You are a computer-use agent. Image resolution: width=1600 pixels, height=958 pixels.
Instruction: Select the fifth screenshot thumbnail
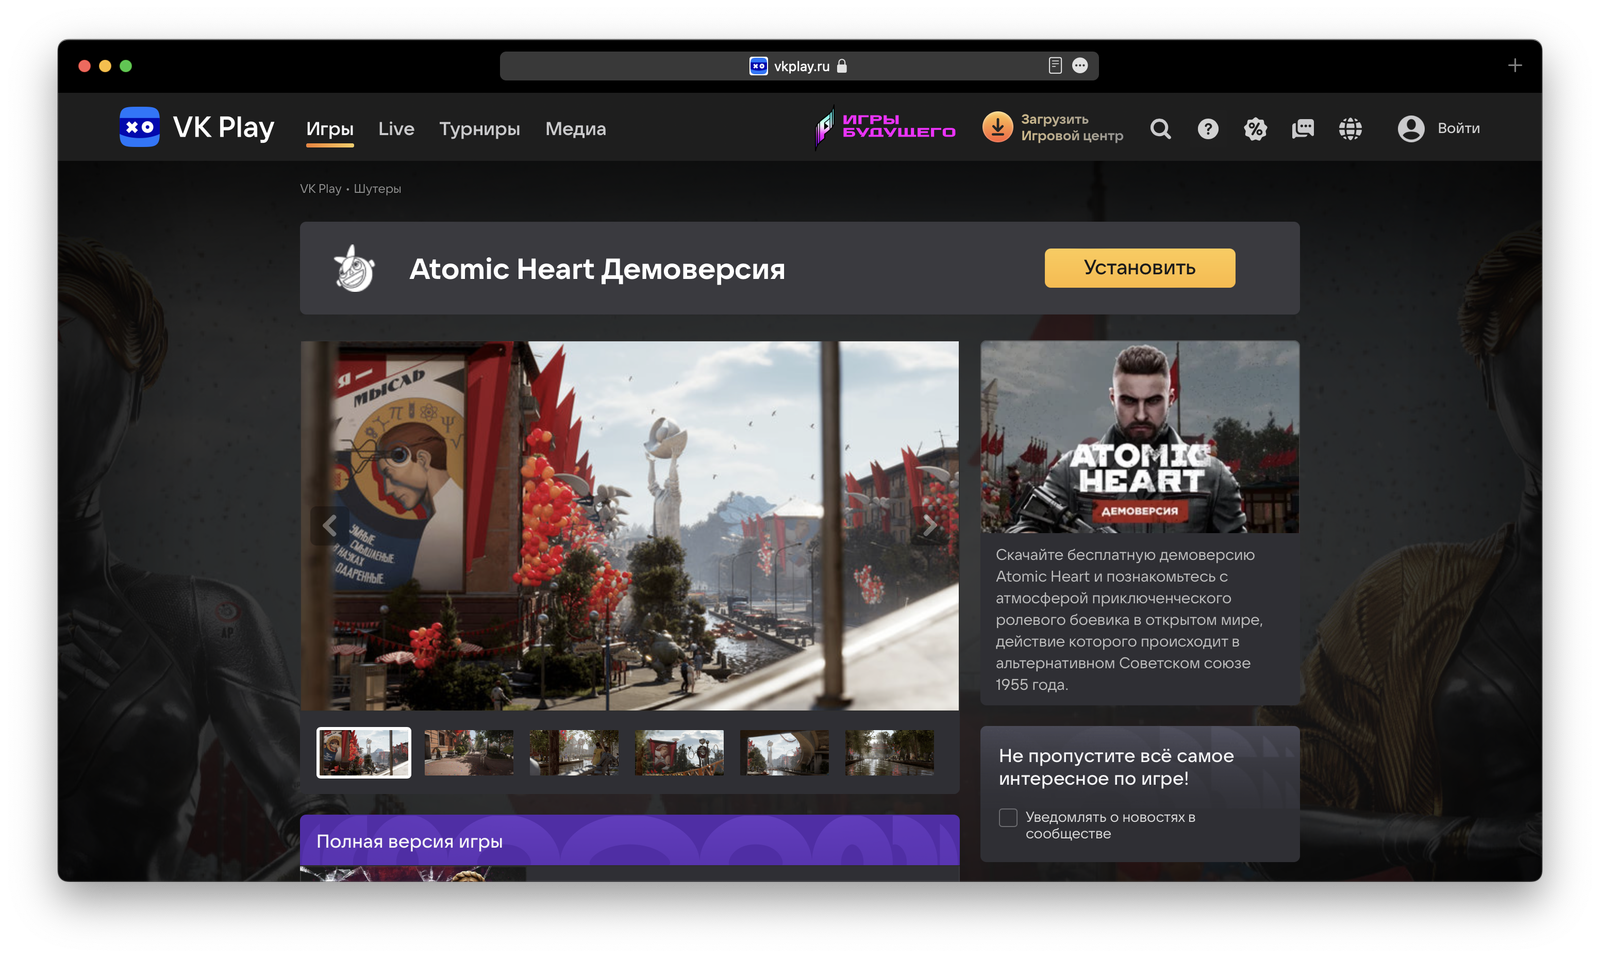[784, 752]
